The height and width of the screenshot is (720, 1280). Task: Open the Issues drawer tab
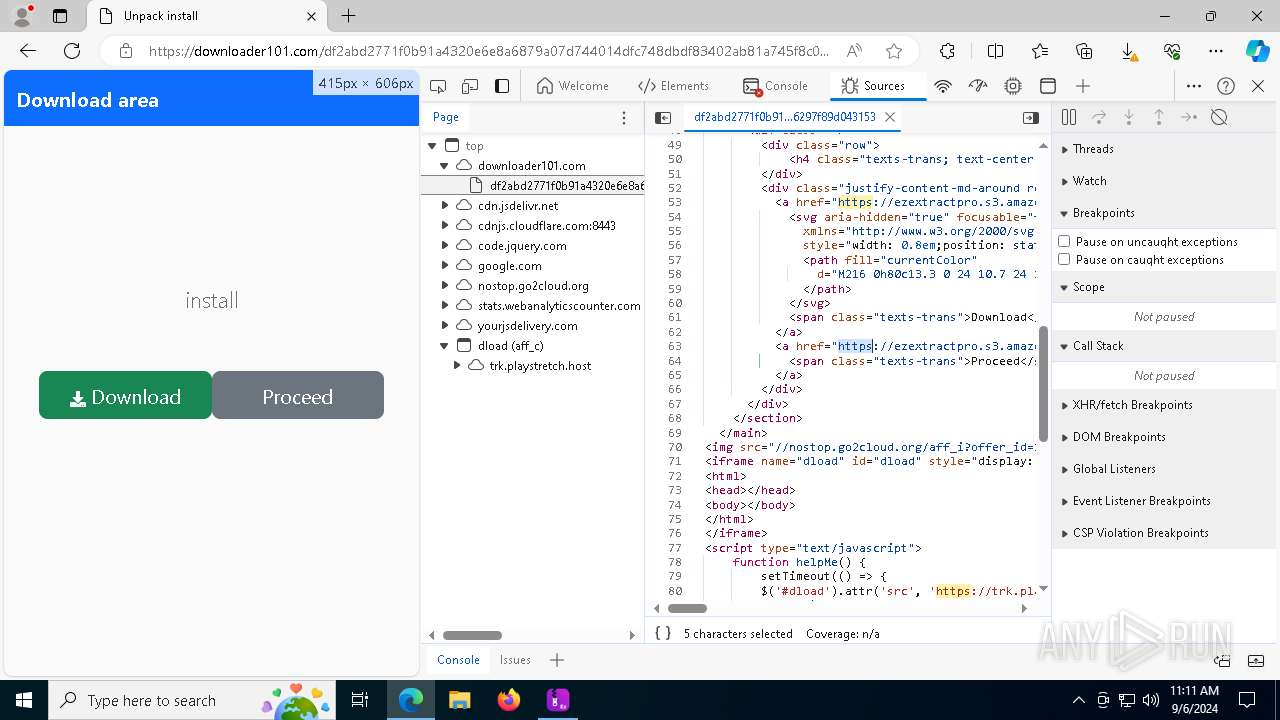[515, 660]
